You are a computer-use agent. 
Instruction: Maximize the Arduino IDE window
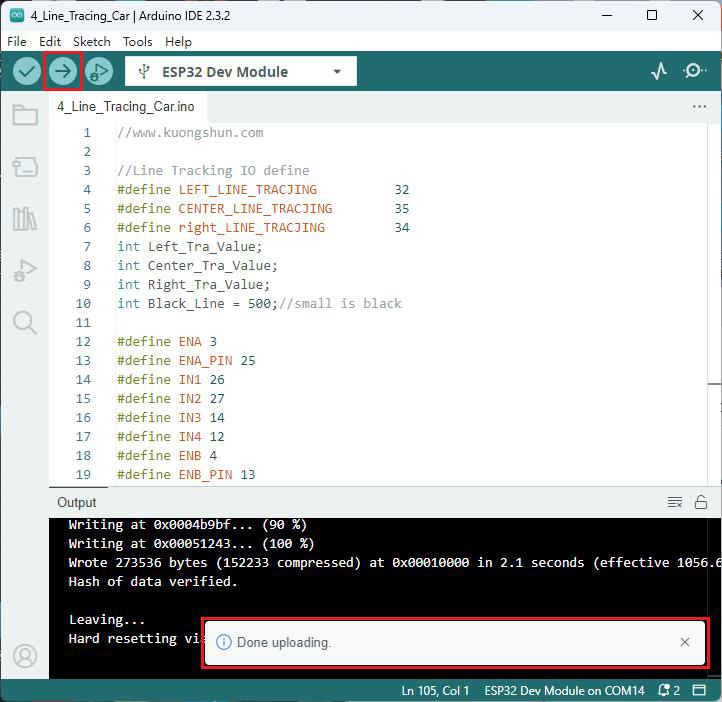[x=652, y=15]
